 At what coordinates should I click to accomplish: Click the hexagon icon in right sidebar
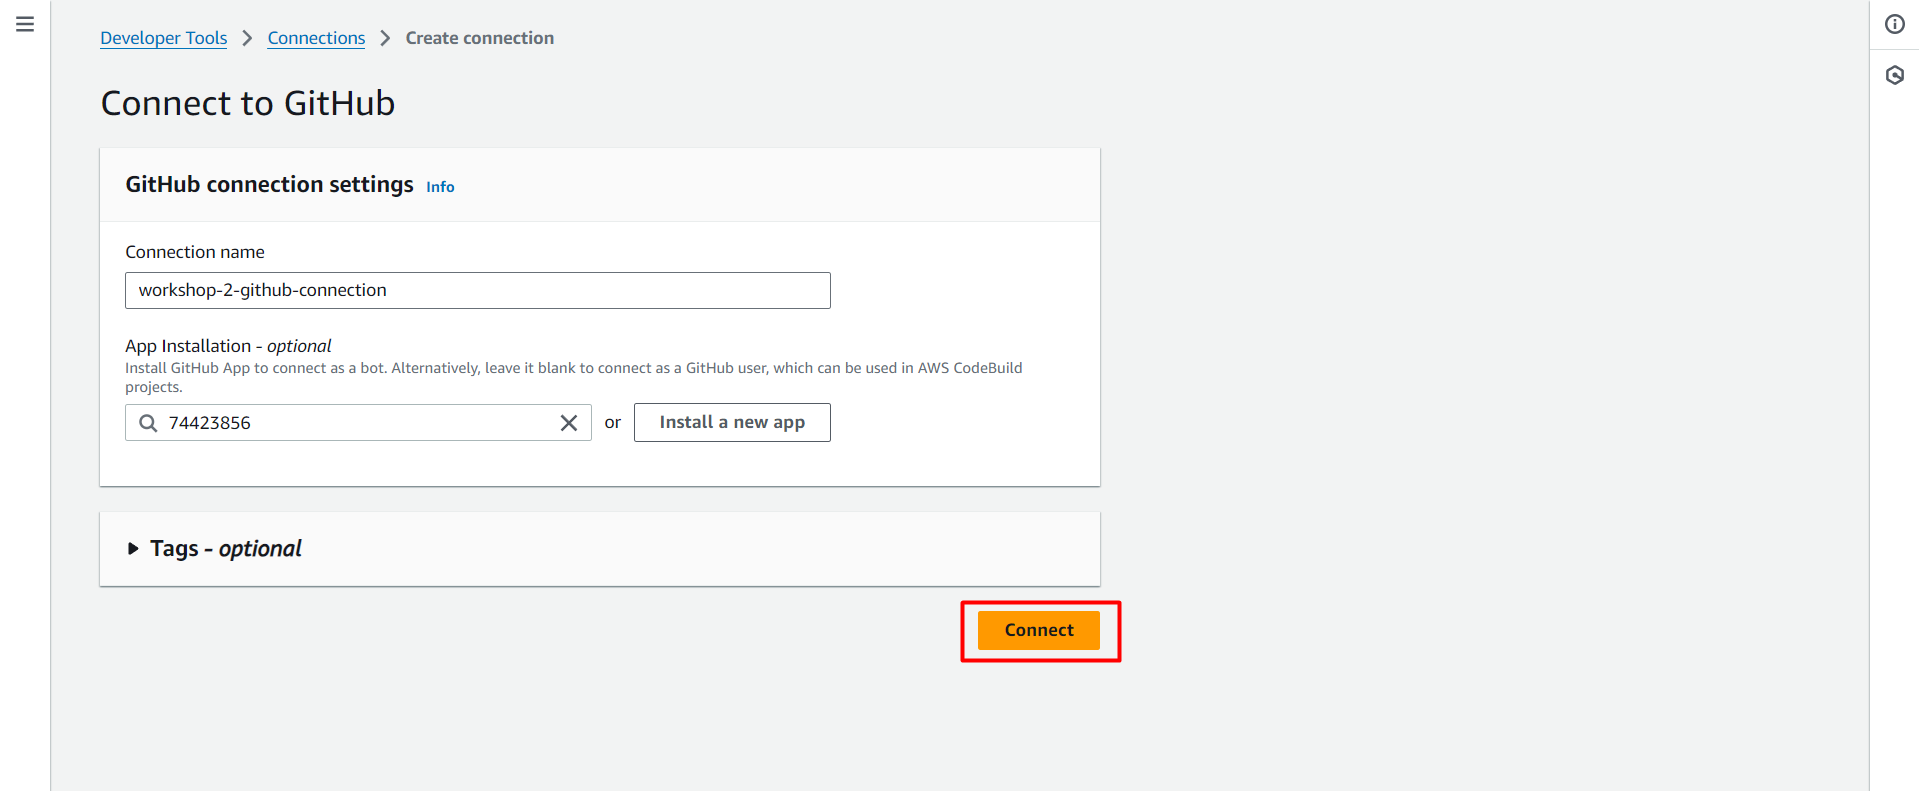pyautogui.click(x=1894, y=75)
